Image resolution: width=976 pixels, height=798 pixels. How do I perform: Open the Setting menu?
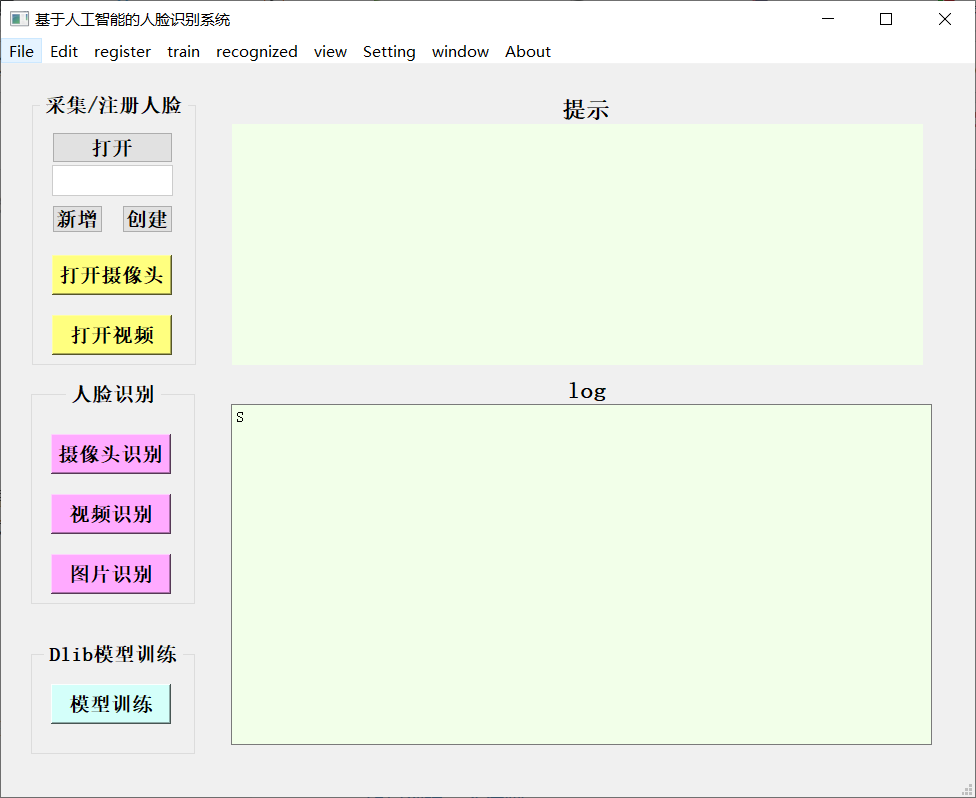389,51
